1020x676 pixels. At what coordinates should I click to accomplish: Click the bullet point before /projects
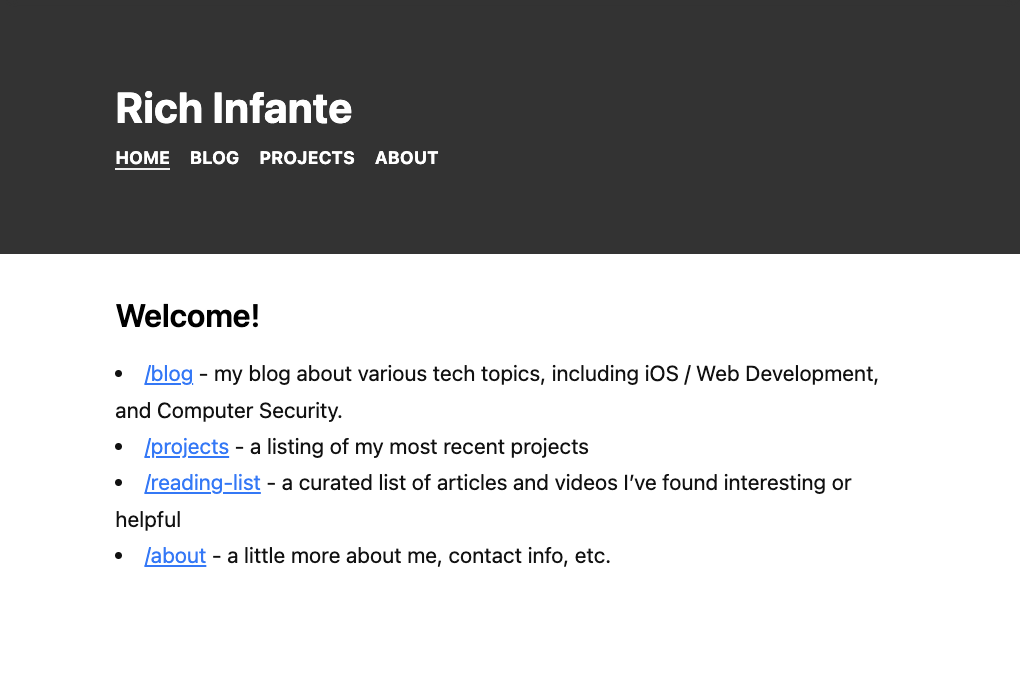[x=120, y=447]
